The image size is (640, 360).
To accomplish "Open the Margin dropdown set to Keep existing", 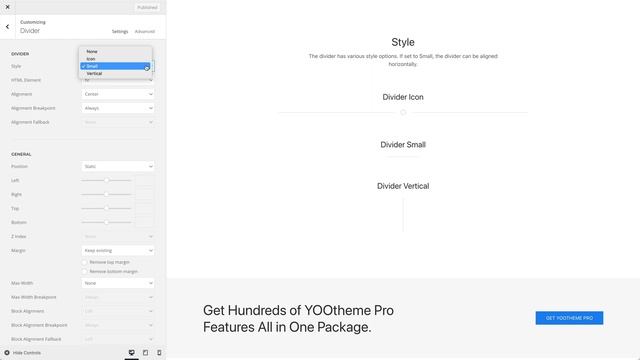I will (118, 251).
